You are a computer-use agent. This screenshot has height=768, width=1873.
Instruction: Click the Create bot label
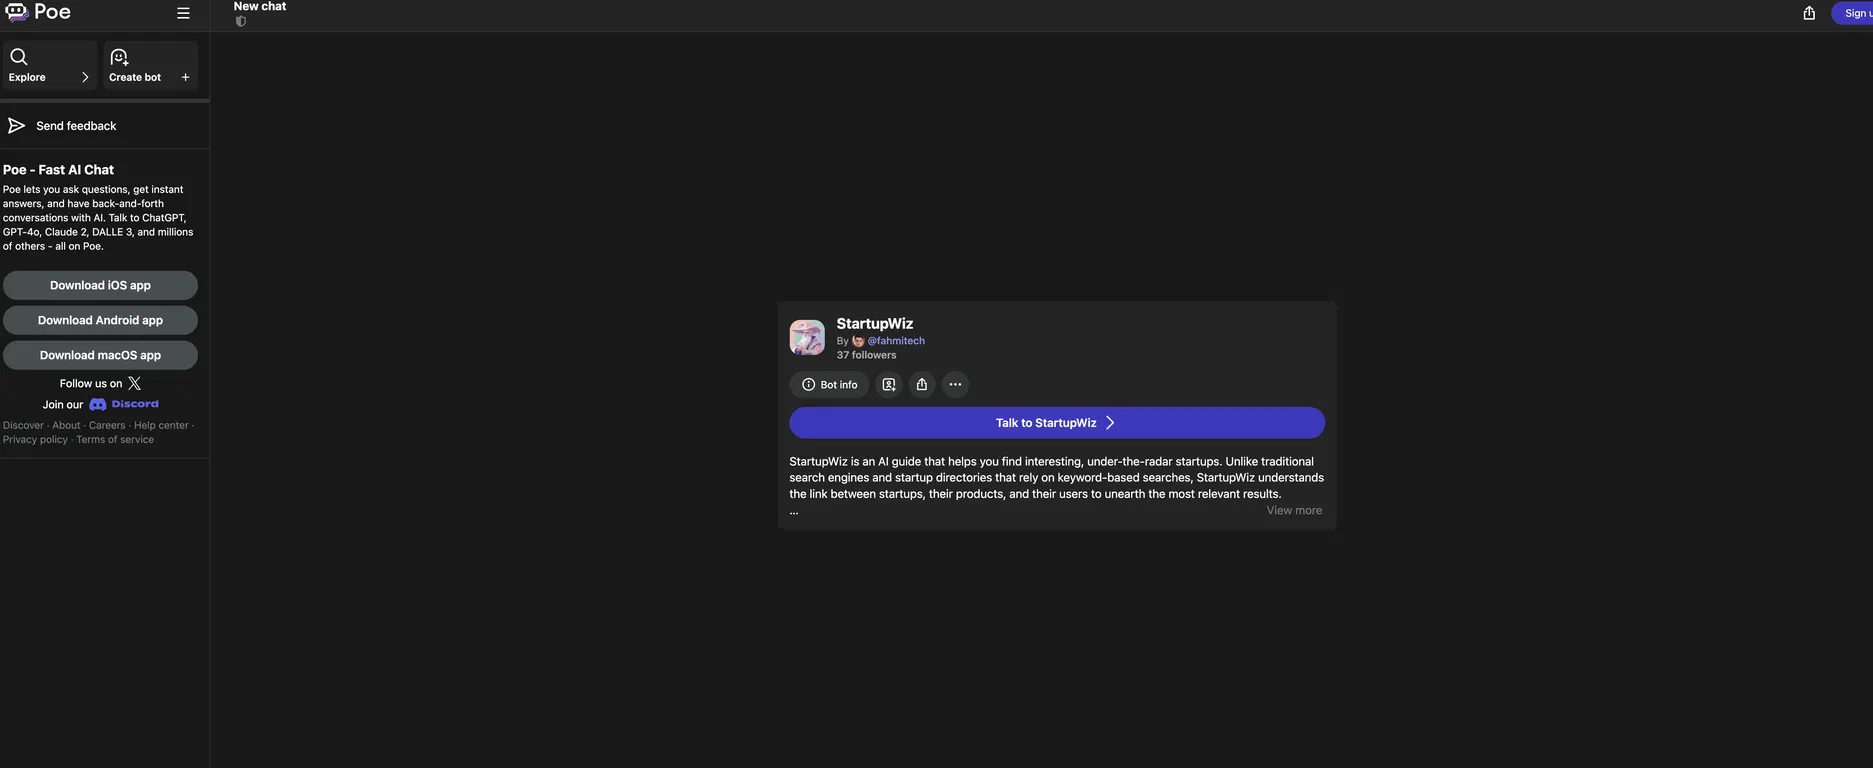[135, 77]
